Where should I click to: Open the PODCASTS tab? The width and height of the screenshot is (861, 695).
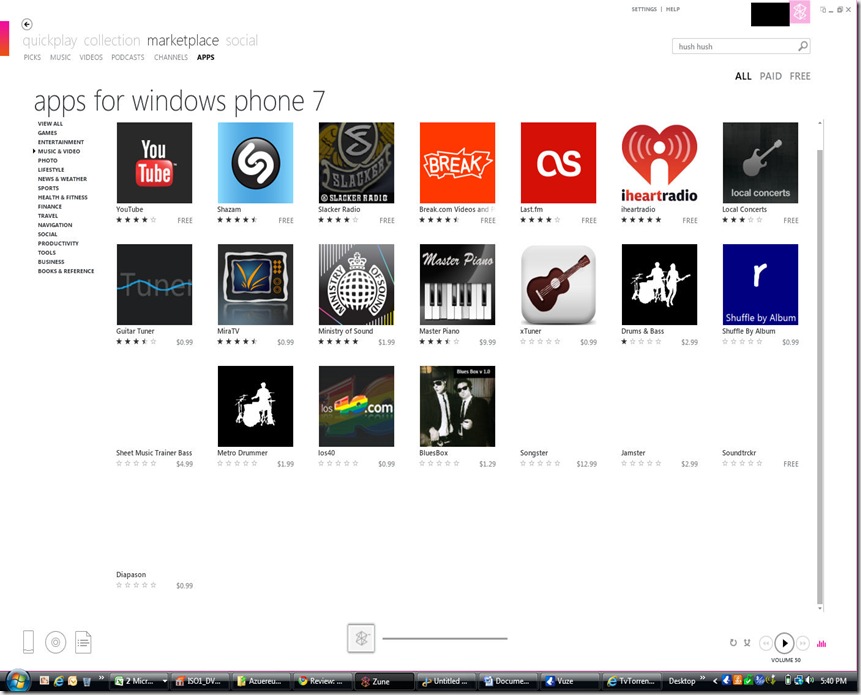(x=128, y=57)
